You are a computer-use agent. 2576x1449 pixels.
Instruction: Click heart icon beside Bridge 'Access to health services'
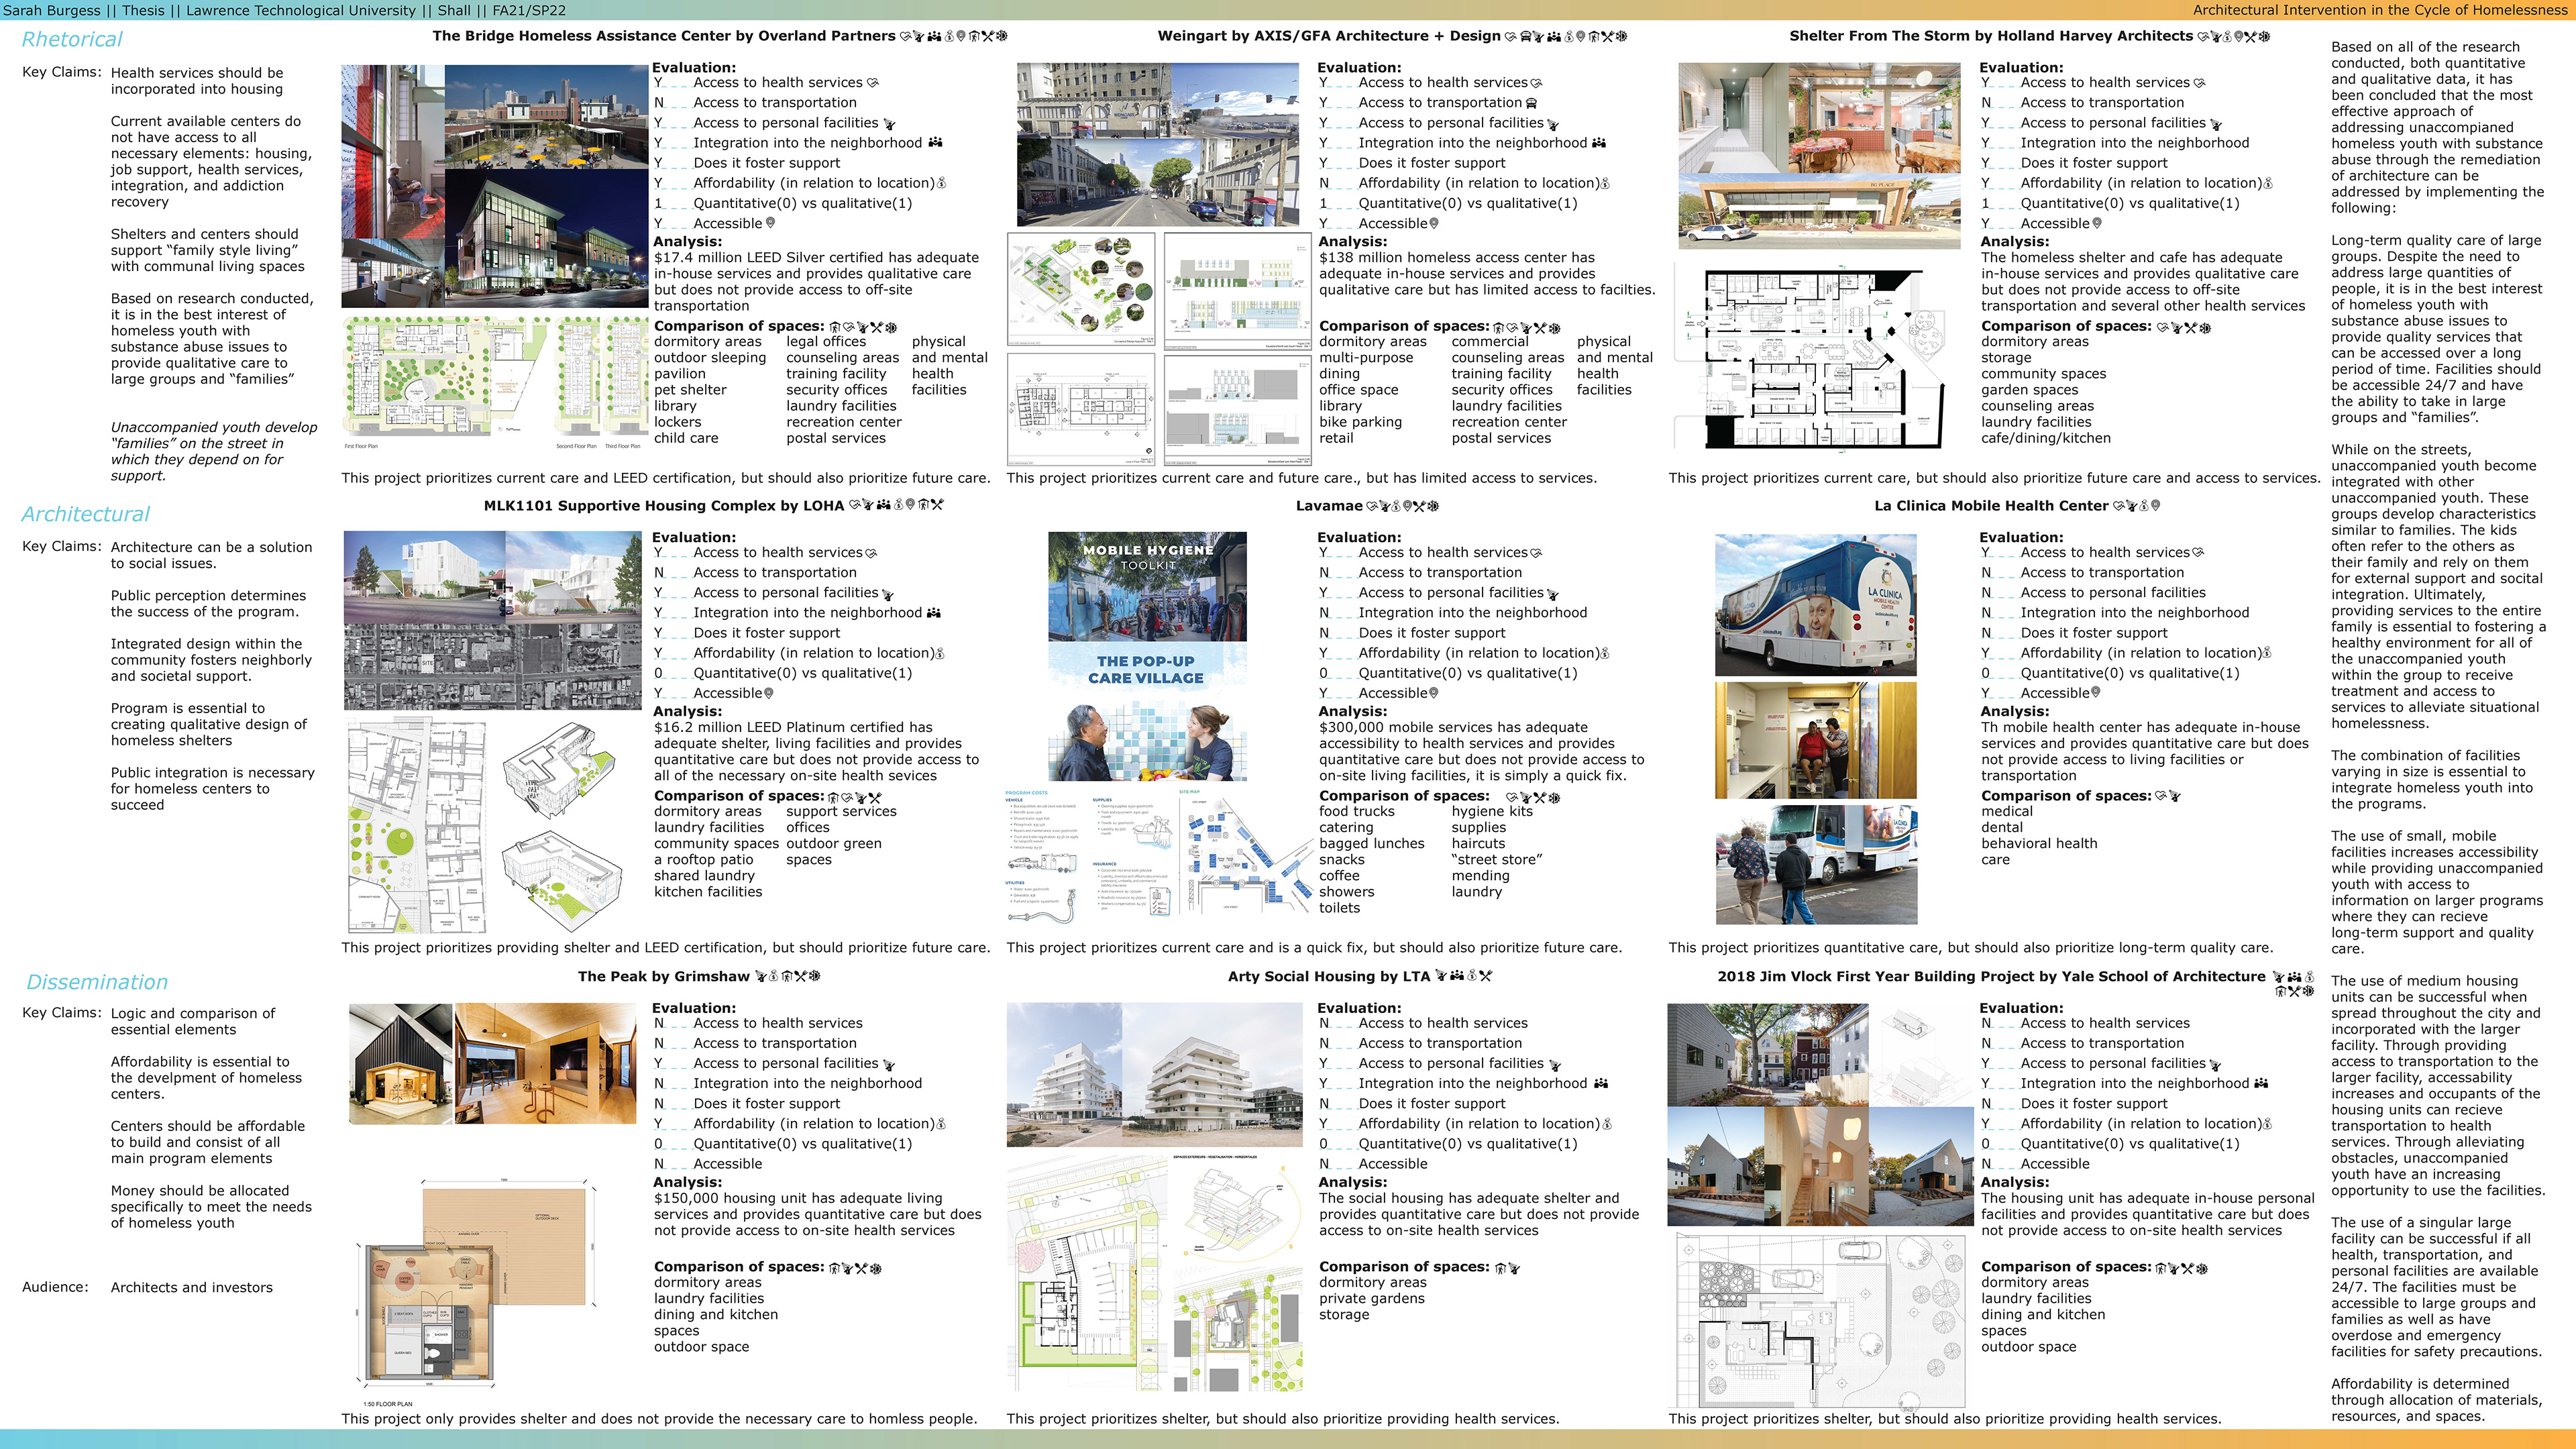pyautogui.click(x=872, y=83)
